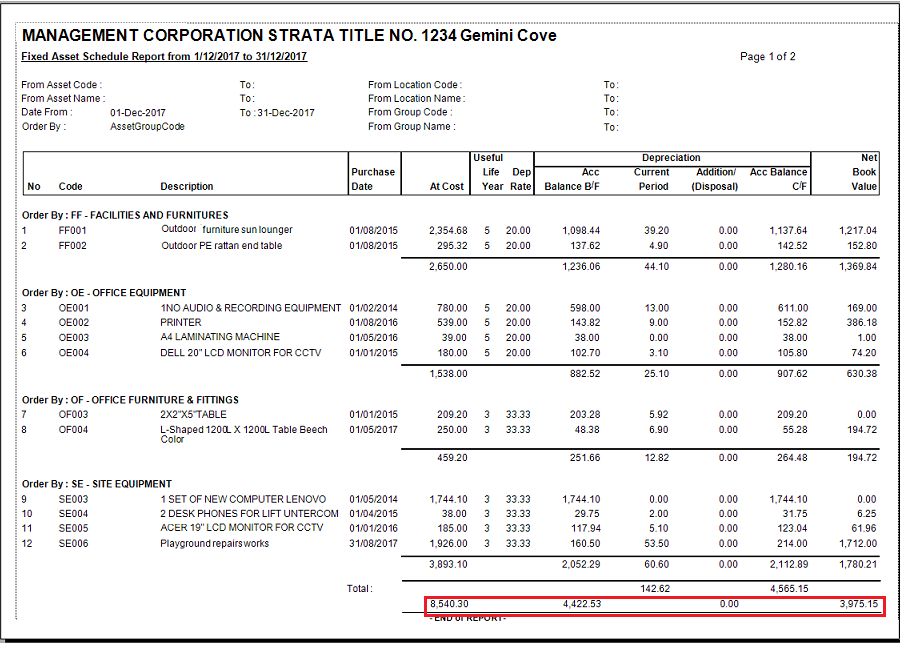Click the AssetGroupCode order by value
This screenshot has height=653, width=911.
pyautogui.click(x=147, y=127)
